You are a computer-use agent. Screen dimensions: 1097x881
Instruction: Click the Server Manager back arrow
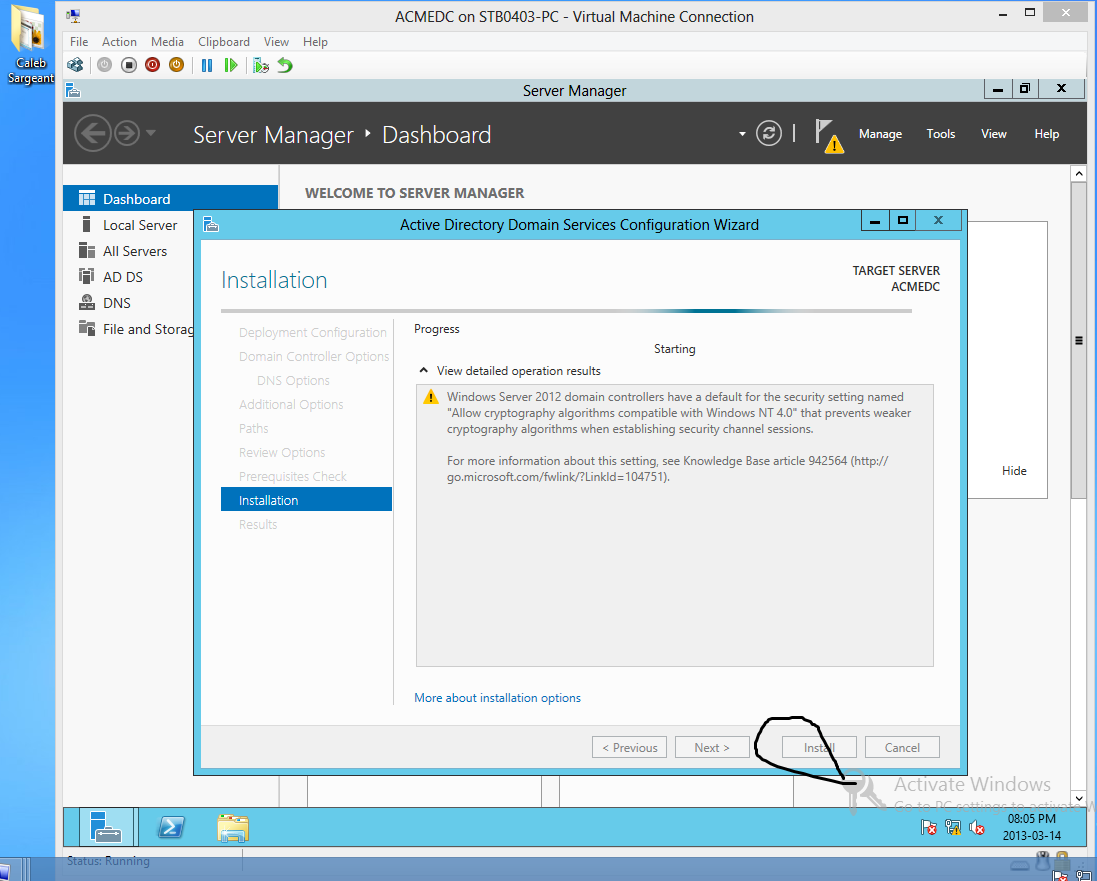tap(92, 133)
